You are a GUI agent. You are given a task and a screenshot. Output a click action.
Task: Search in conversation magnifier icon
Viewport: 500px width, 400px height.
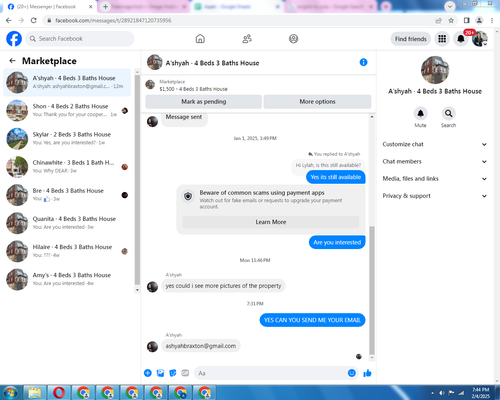pyautogui.click(x=448, y=114)
